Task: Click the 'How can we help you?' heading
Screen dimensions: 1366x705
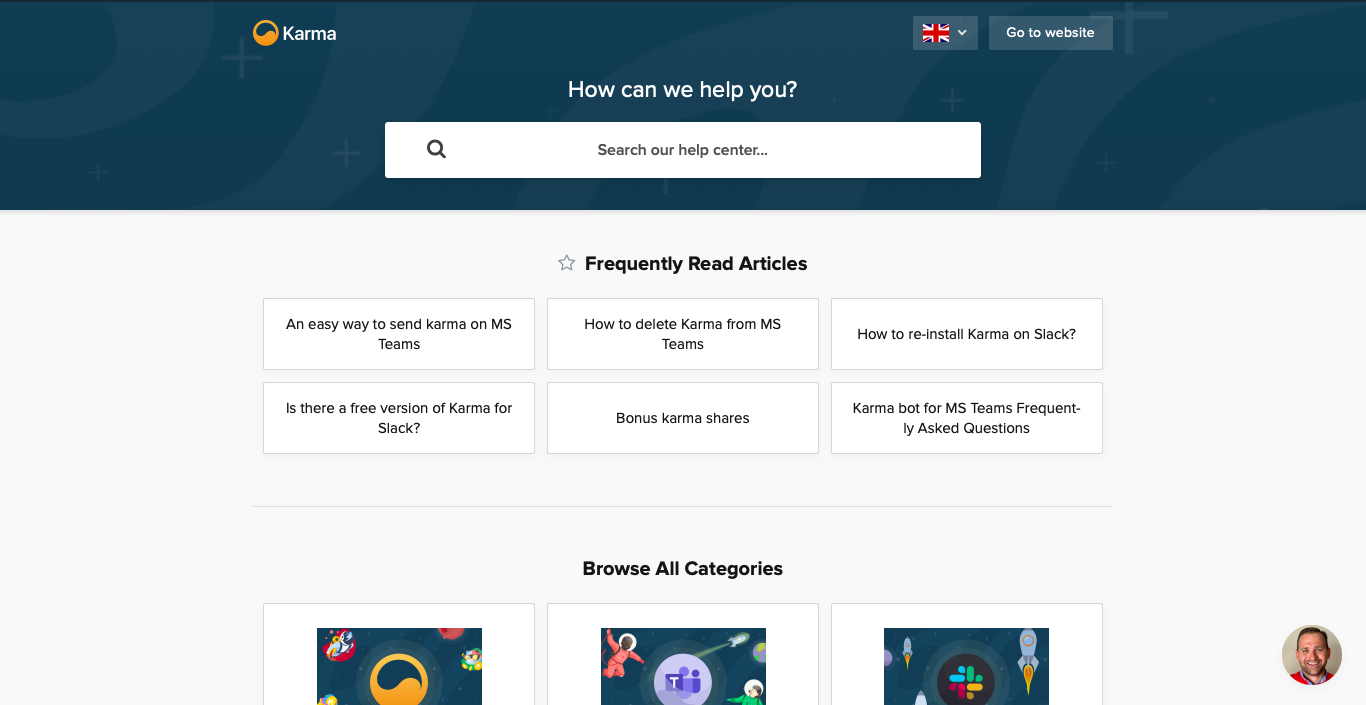Action: pyautogui.click(x=683, y=90)
